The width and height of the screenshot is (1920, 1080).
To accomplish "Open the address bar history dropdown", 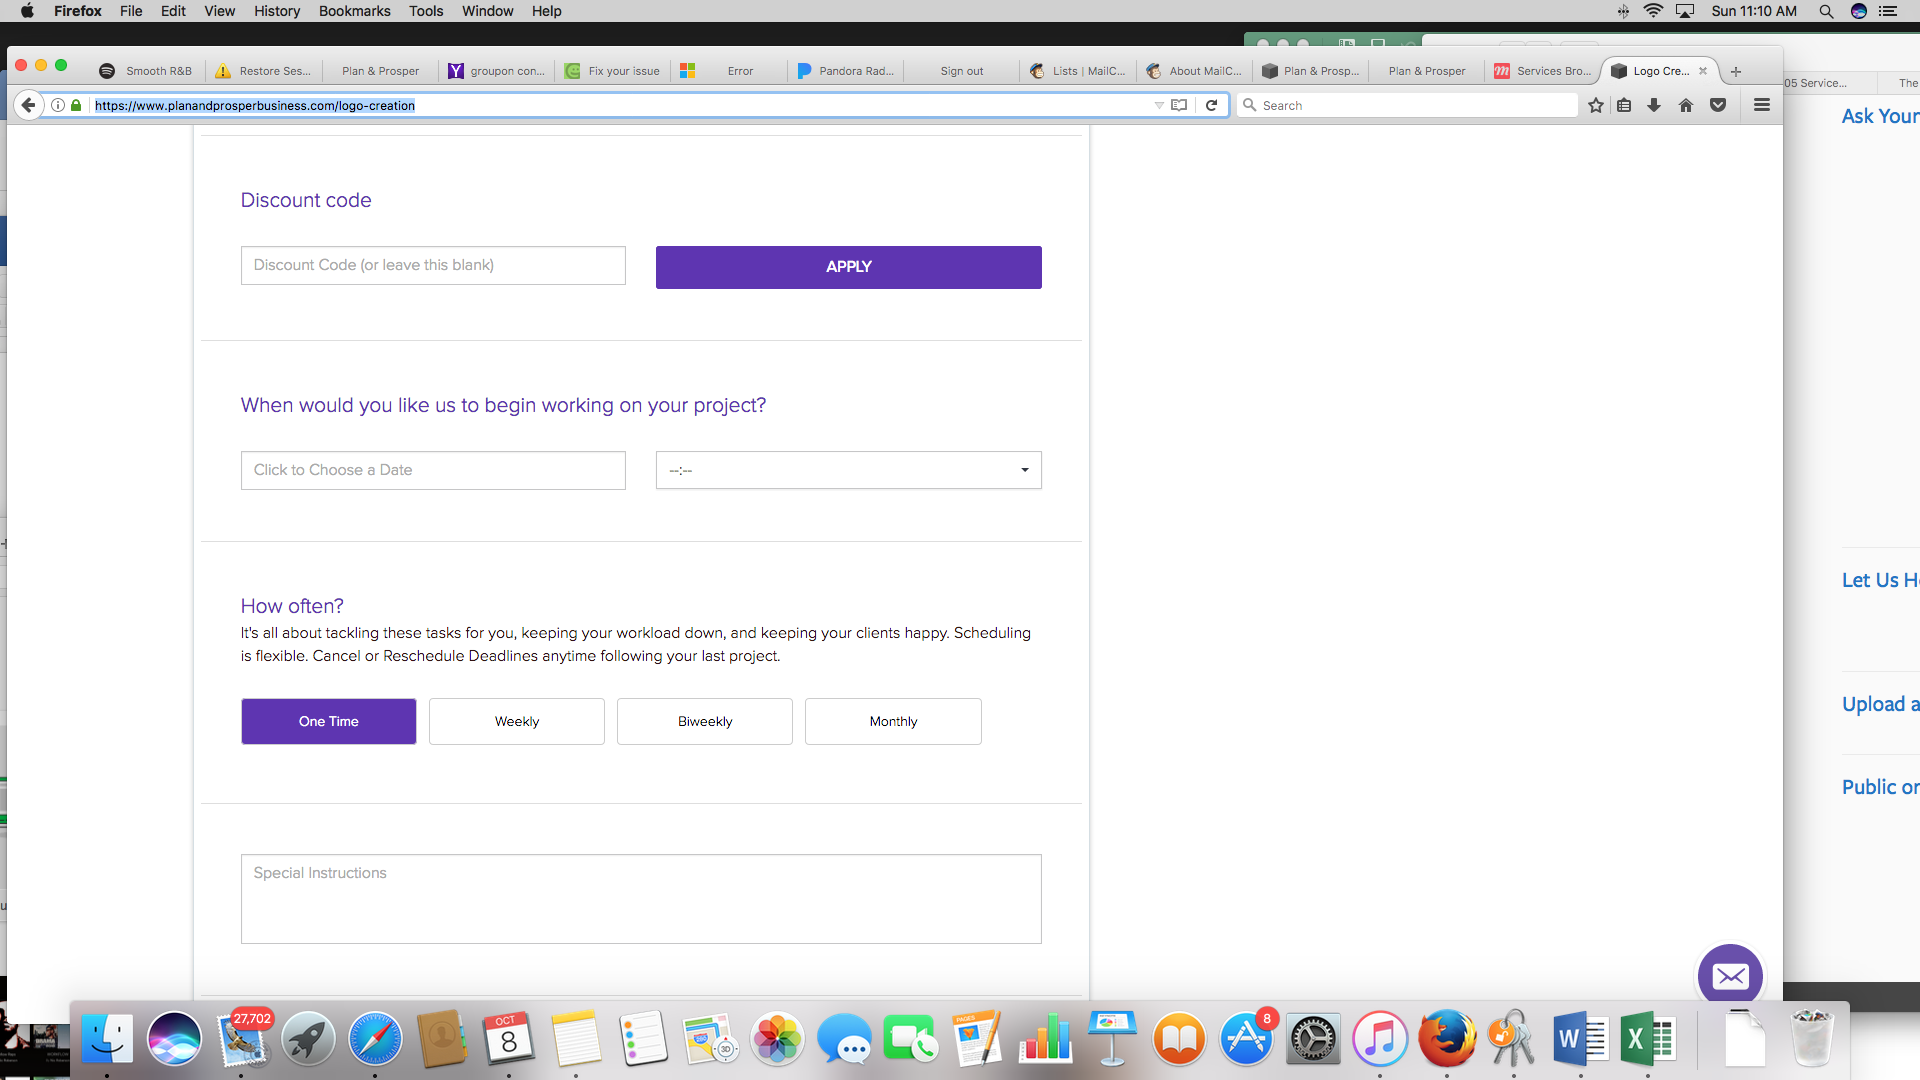I will point(1158,105).
